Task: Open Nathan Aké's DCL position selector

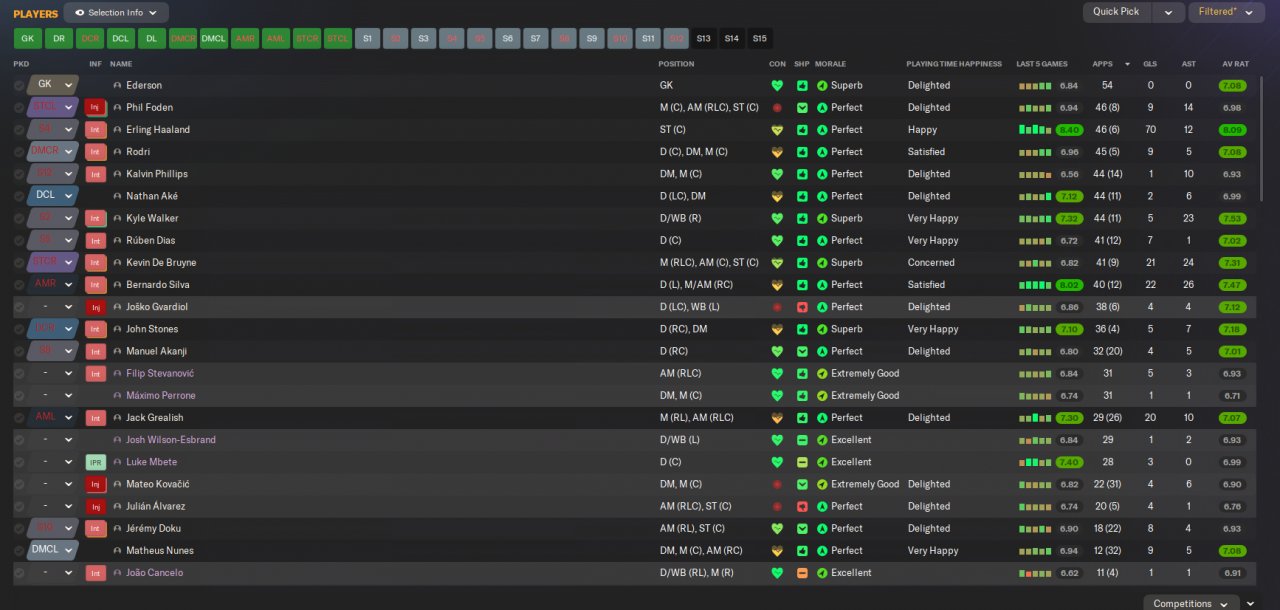Action: click(53, 196)
